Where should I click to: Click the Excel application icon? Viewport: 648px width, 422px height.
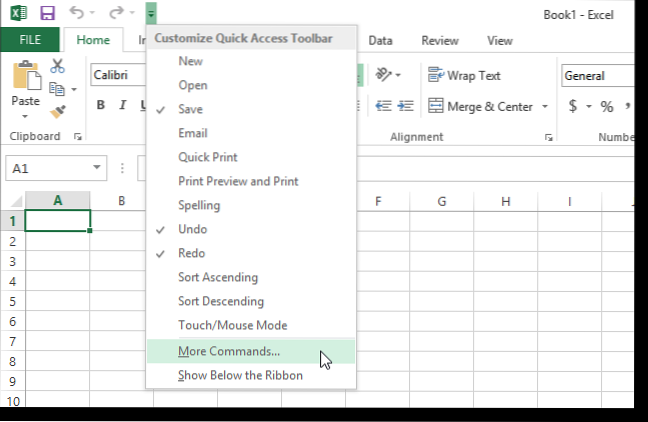click(x=19, y=13)
